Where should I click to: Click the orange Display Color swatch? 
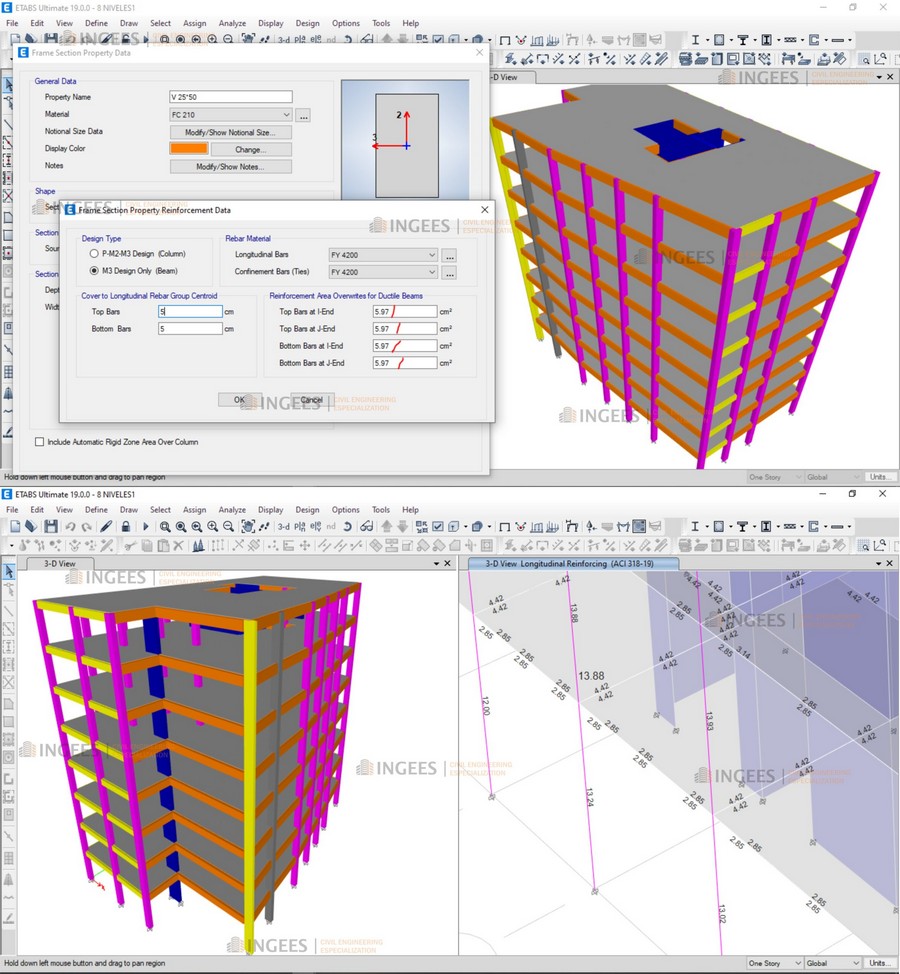[189, 149]
